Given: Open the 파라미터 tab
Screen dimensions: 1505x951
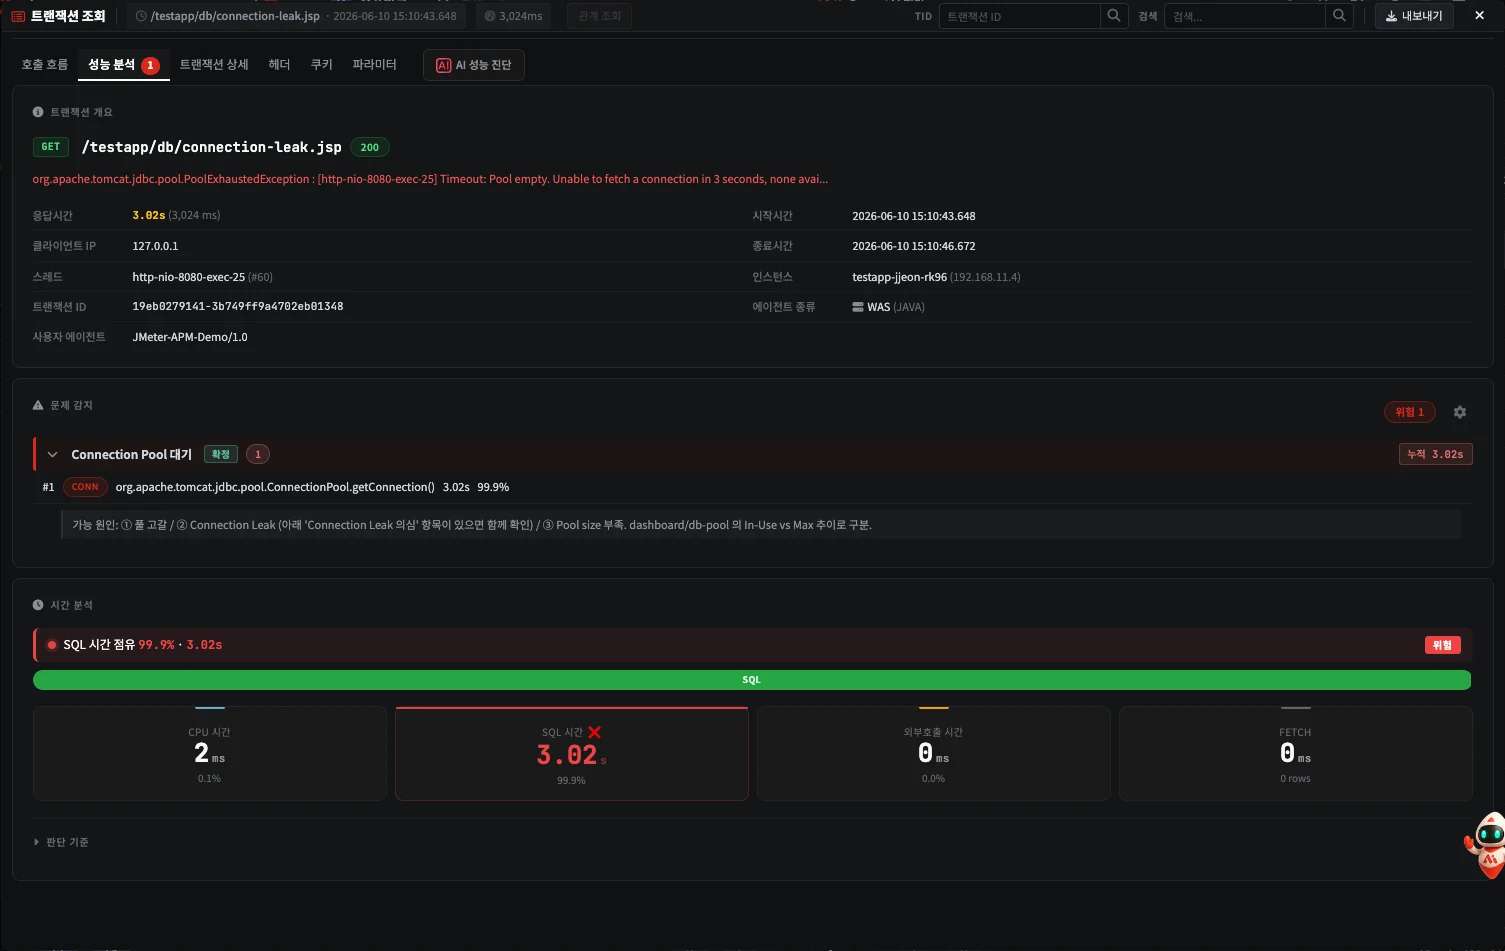Looking at the screenshot, I should click(x=374, y=65).
